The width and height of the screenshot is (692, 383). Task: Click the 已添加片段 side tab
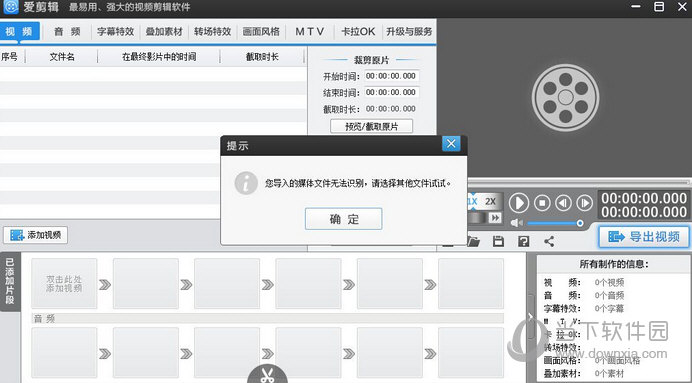tap(10, 282)
